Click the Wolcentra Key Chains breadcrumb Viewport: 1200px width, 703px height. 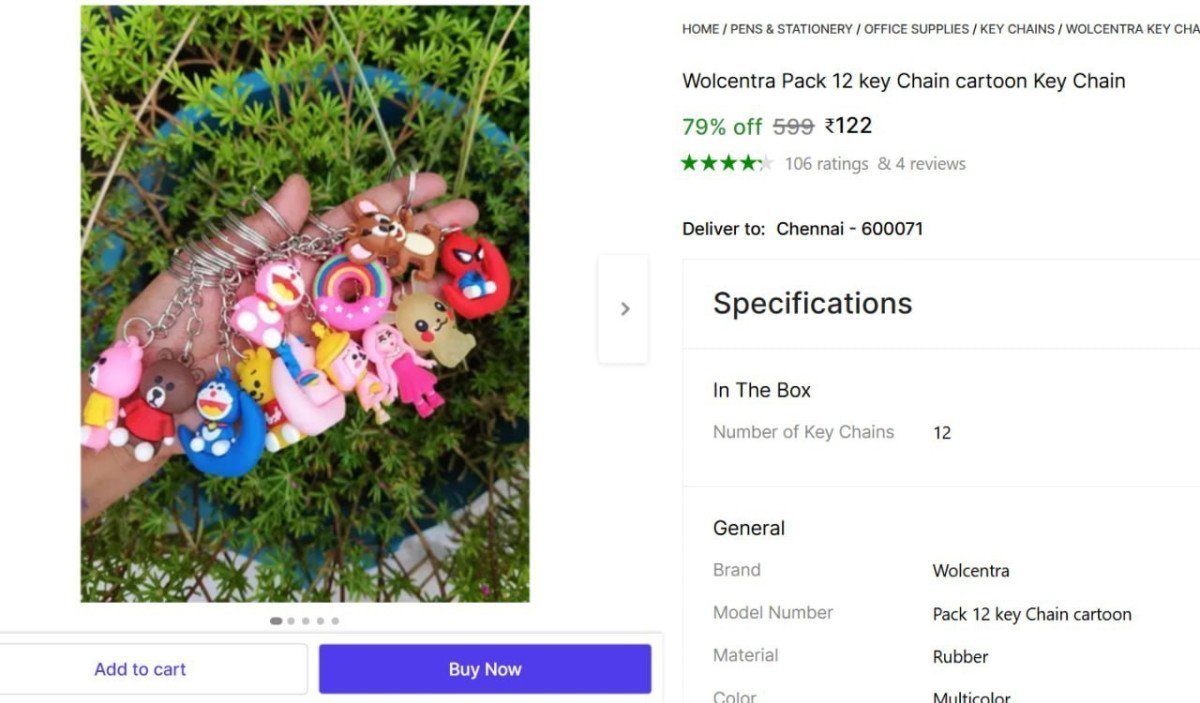point(1132,29)
